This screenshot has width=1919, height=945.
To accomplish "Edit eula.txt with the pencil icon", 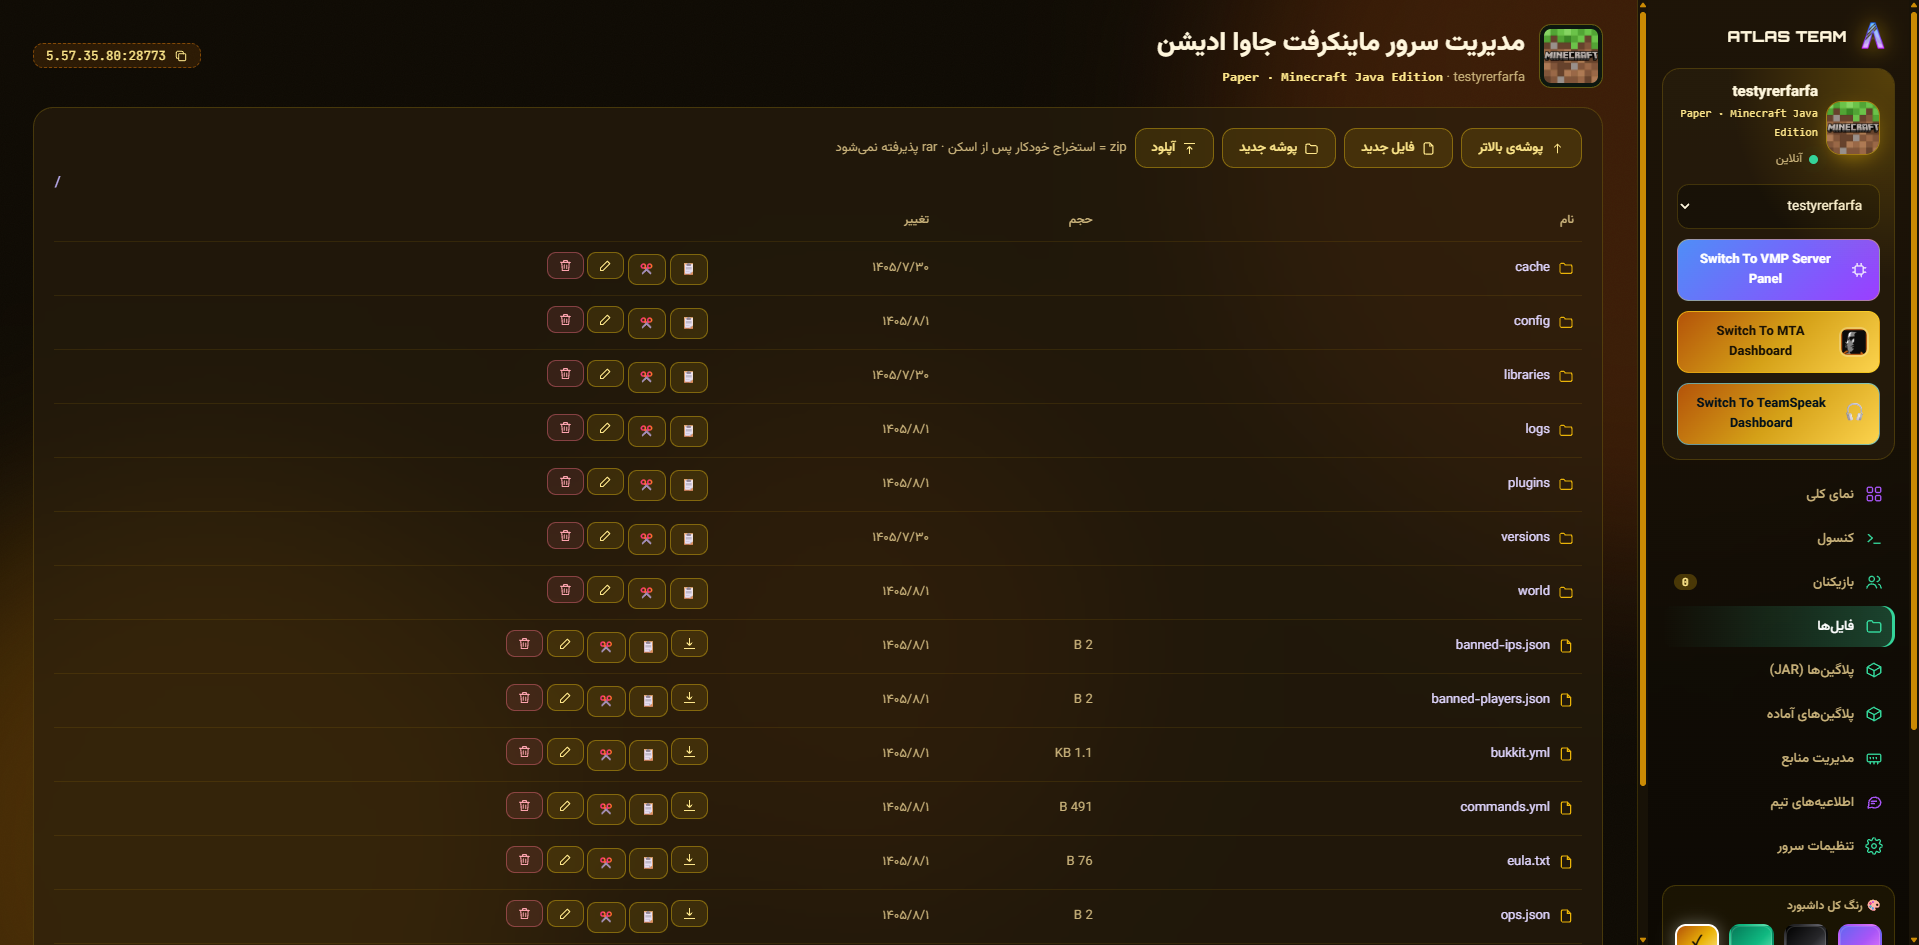I will point(565,860).
